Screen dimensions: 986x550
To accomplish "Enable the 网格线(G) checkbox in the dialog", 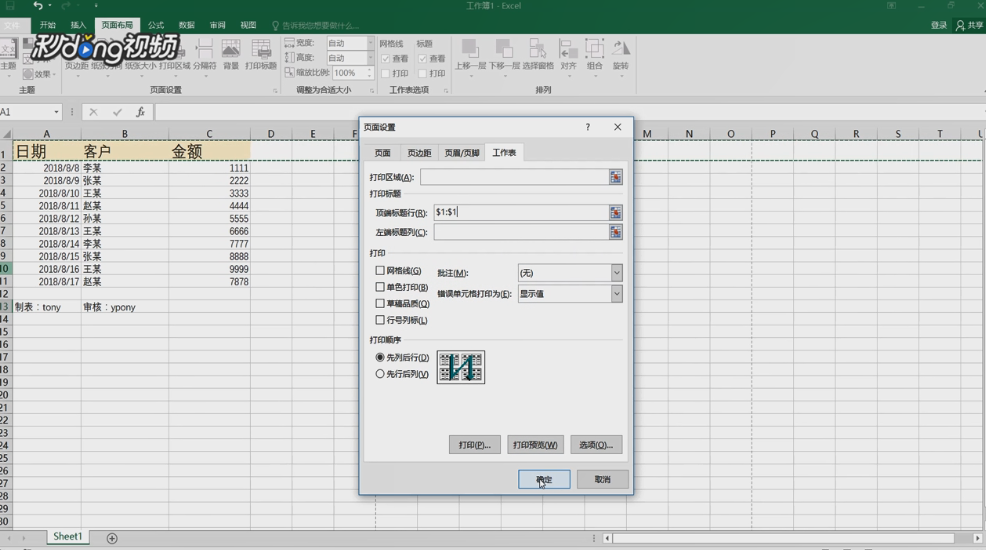I will pos(380,270).
